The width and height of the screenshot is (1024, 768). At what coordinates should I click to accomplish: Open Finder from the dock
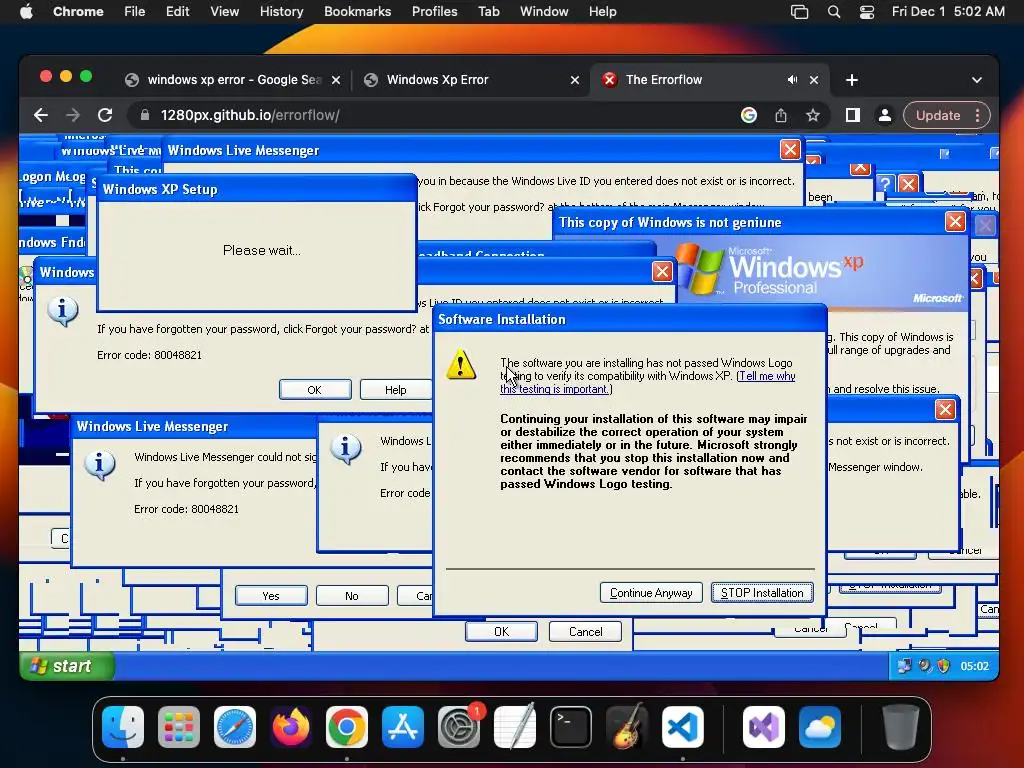[123, 727]
